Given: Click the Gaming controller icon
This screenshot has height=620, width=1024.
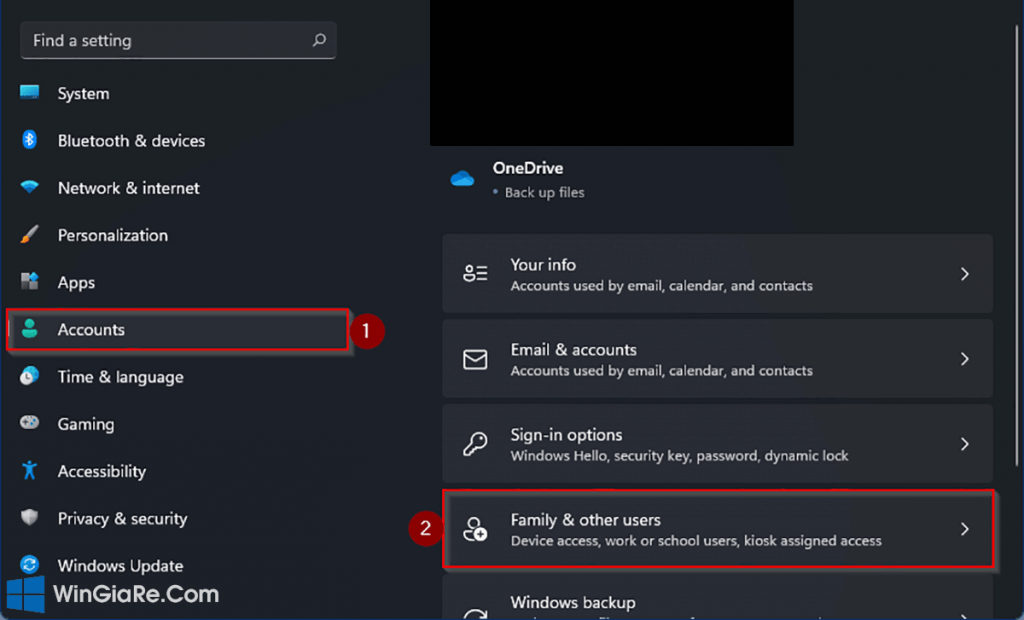Looking at the screenshot, I should (x=30, y=424).
